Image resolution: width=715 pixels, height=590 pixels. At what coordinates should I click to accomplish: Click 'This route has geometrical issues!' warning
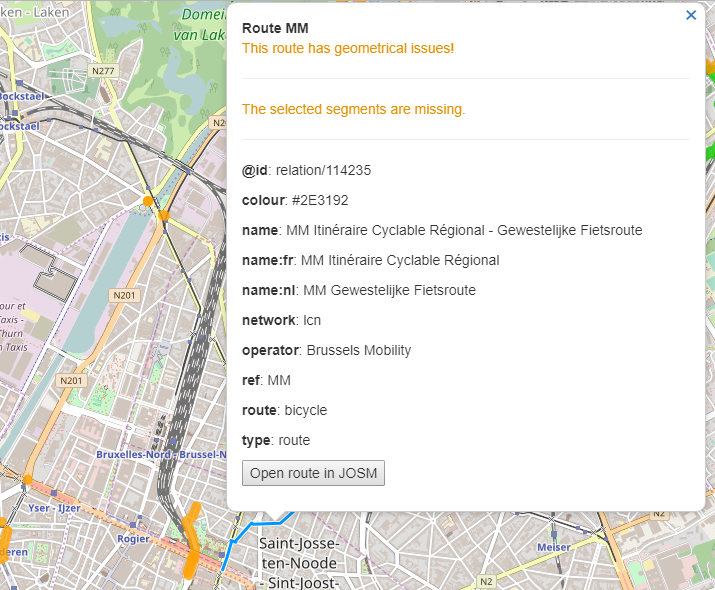(348, 48)
